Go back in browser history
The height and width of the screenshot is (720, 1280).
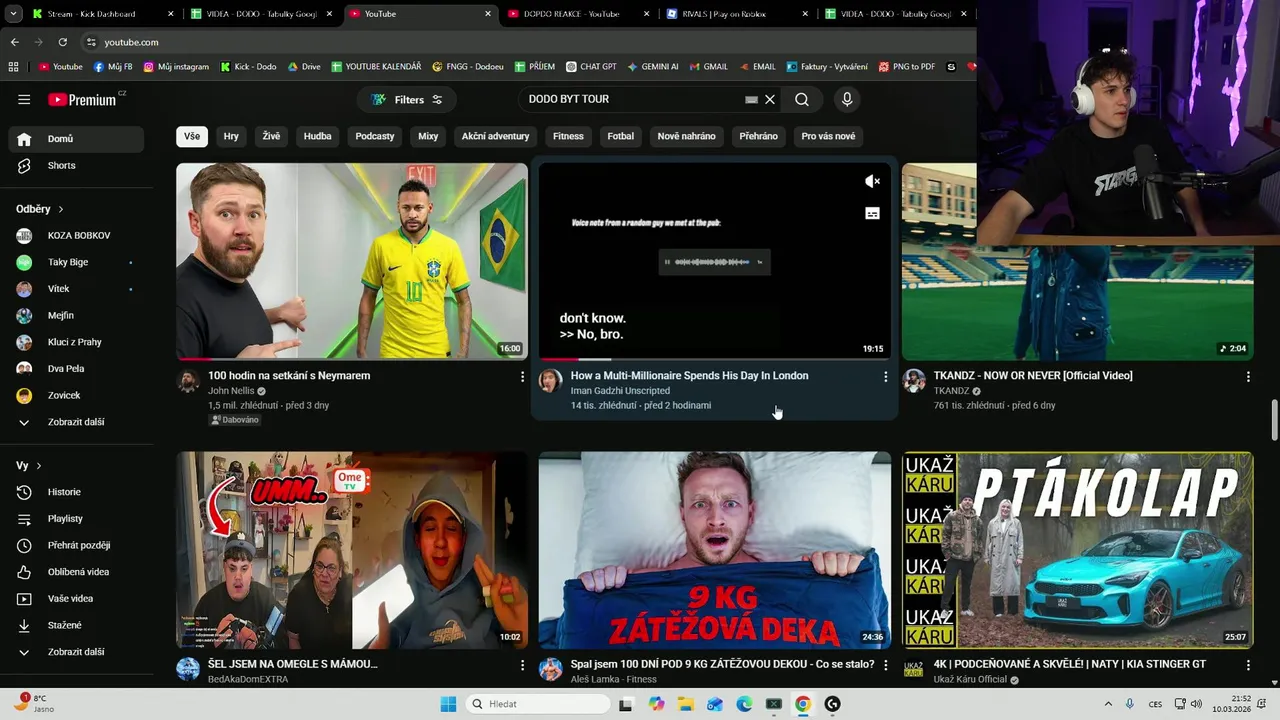coord(14,42)
